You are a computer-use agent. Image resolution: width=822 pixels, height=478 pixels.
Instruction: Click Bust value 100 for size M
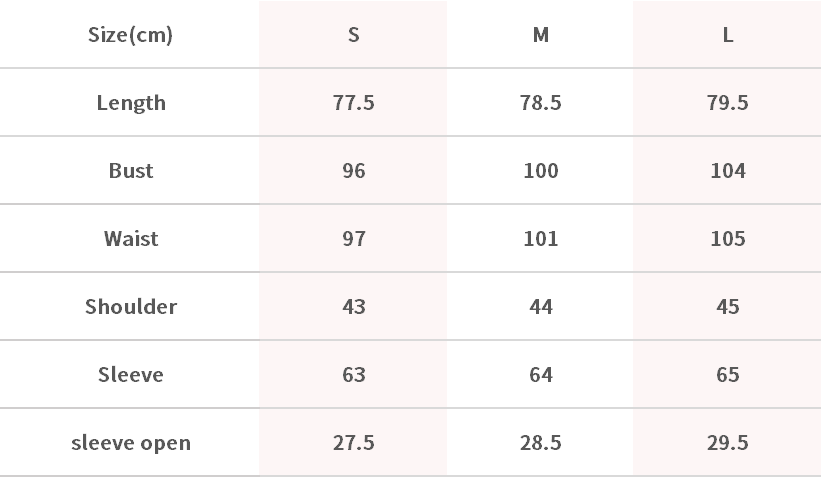540,171
